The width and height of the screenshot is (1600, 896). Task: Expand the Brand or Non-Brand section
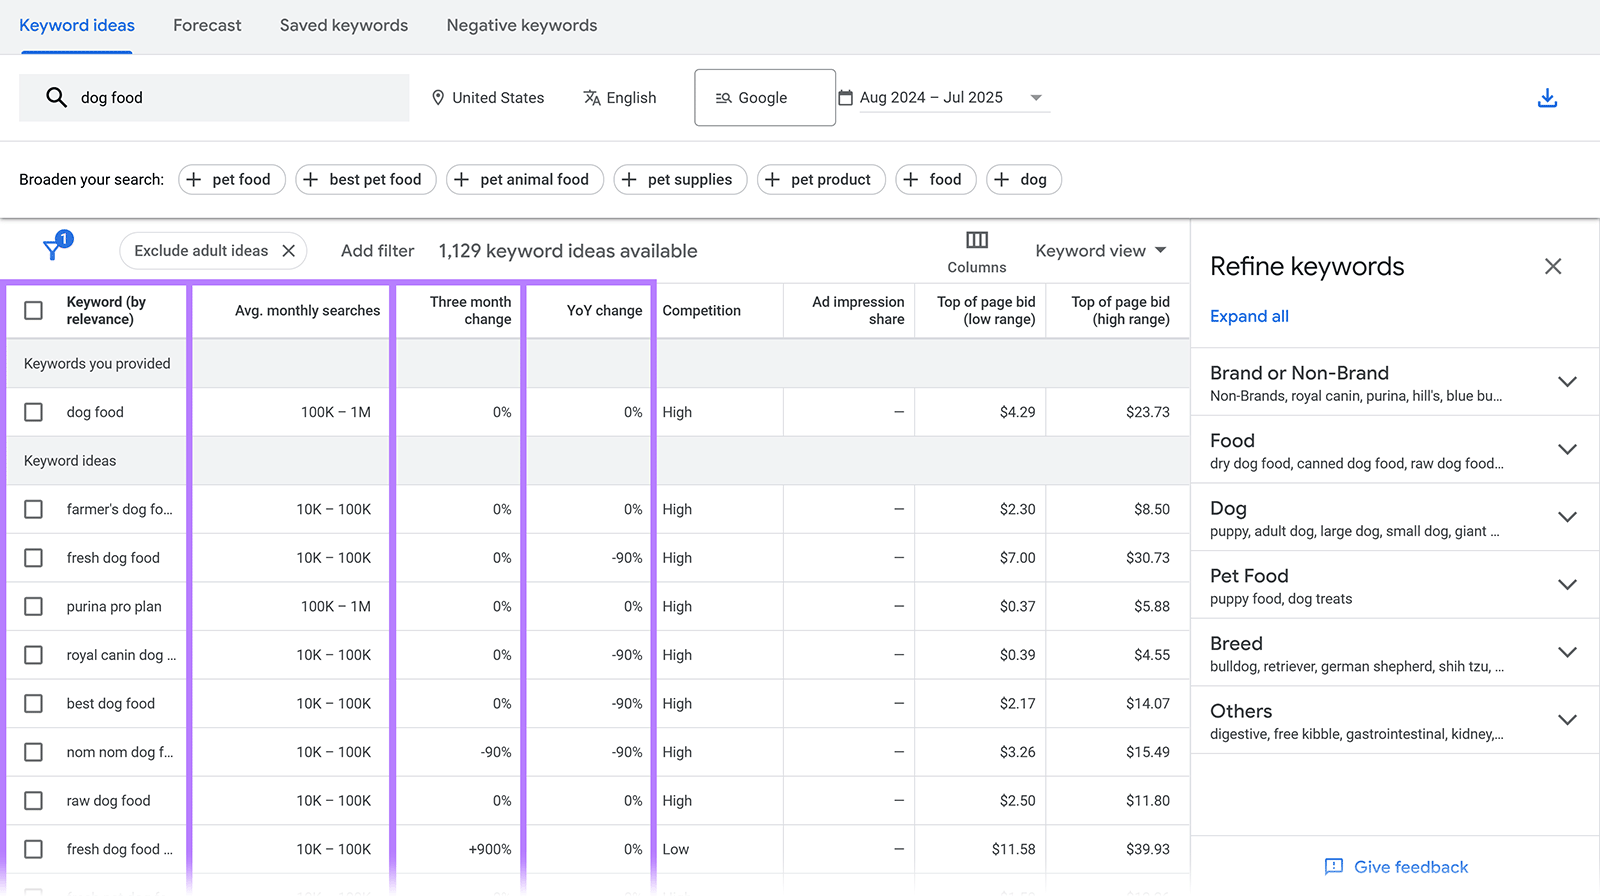(x=1566, y=382)
